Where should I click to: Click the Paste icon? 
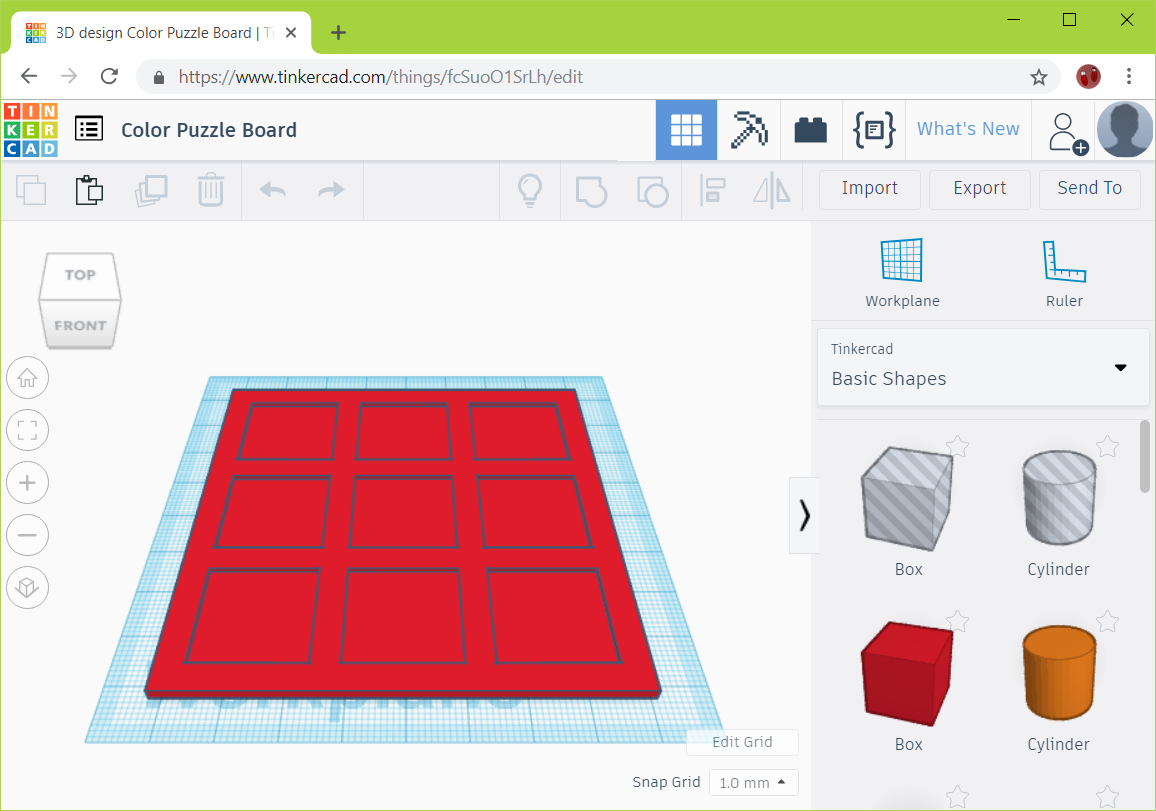click(x=89, y=189)
